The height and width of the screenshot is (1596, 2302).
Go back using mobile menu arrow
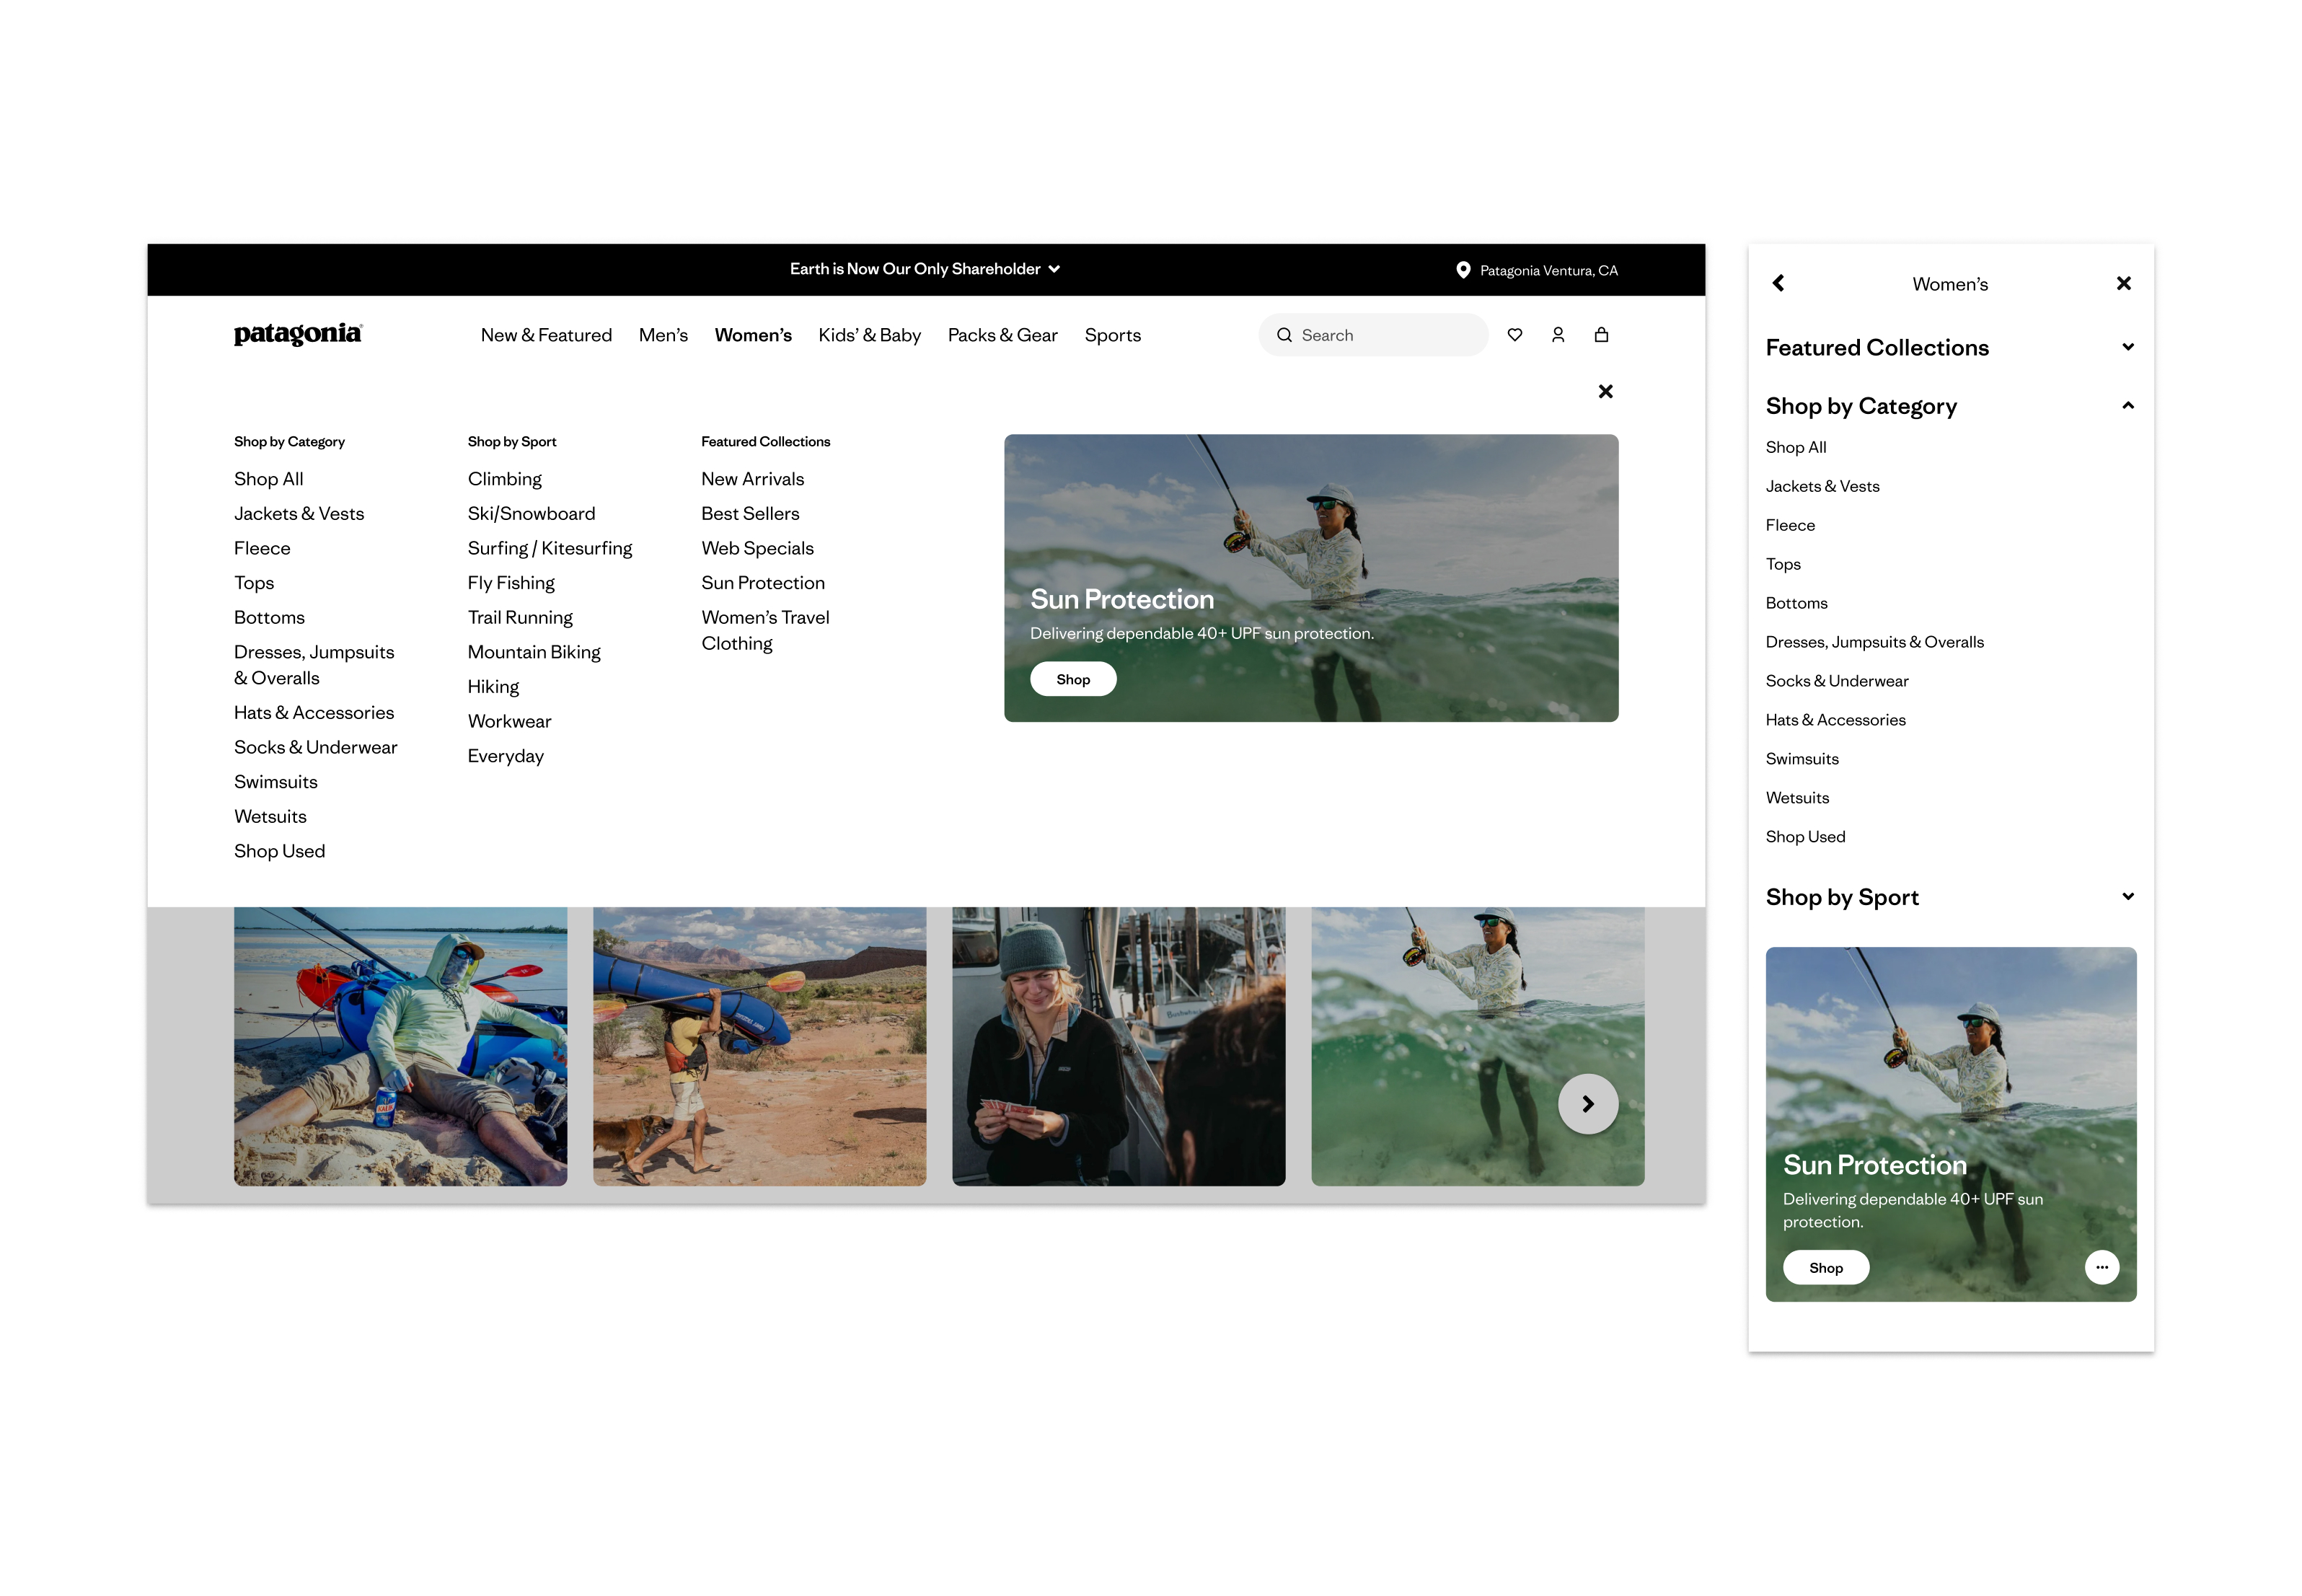(1777, 283)
